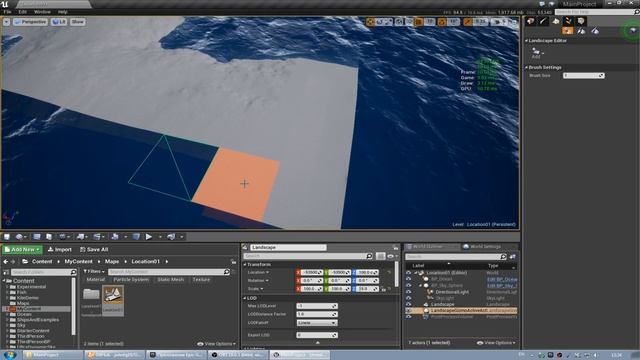Switch to the Foliage mode icon
This screenshot has height=360, width=640.
[x=568, y=21]
